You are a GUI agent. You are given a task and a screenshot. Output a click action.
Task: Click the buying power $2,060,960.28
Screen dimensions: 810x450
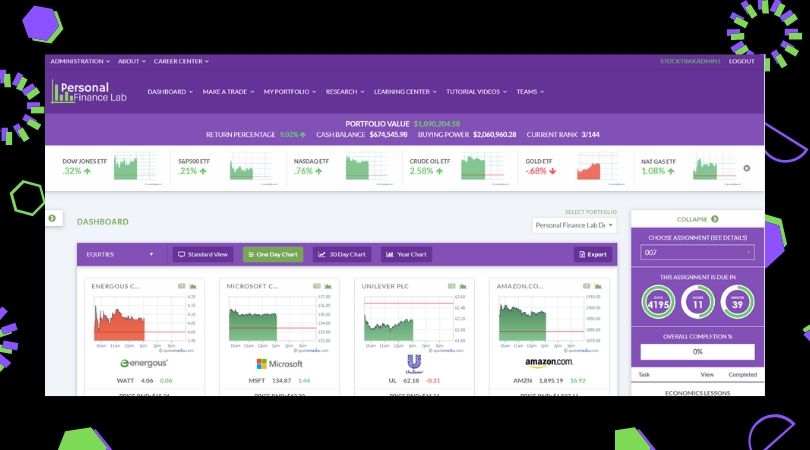[x=494, y=135]
